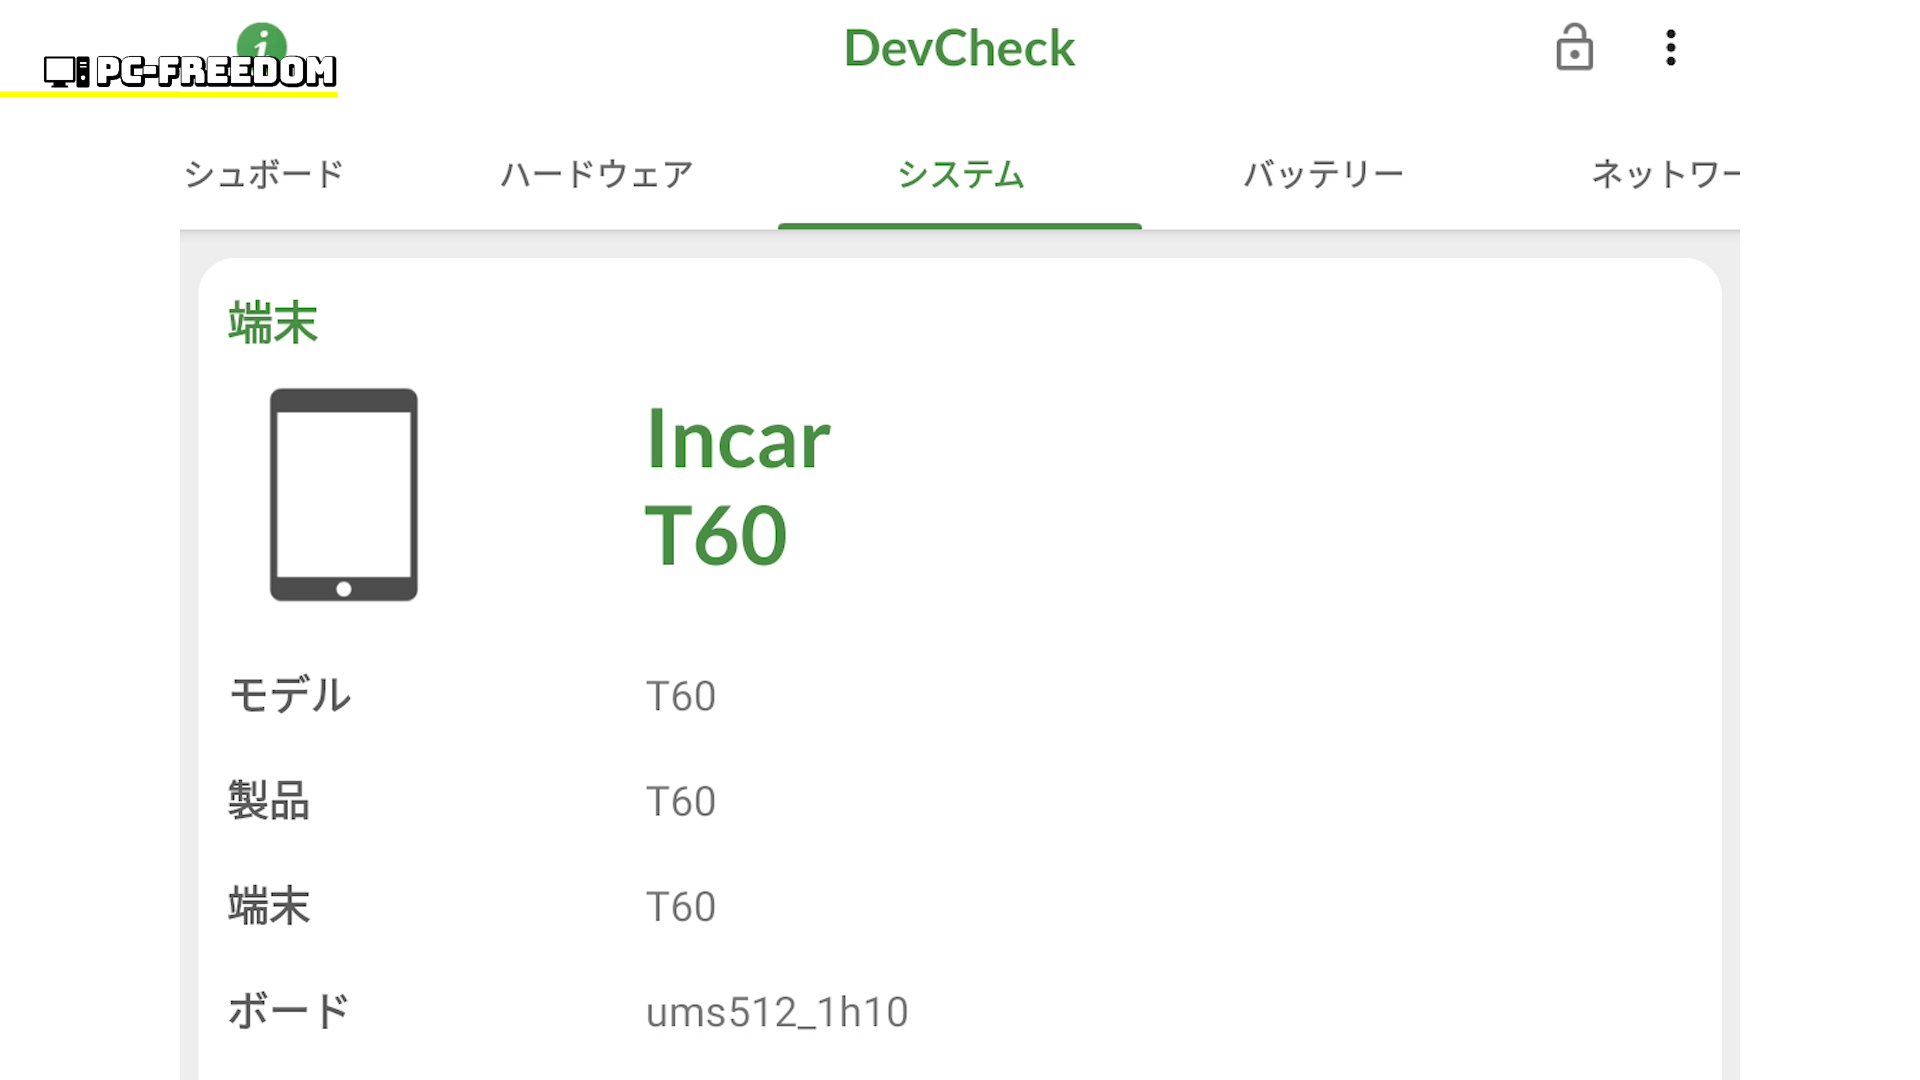Image resolution: width=1920 pixels, height=1080 pixels.
Task: Click the green 端末 section header
Action: point(272,323)
